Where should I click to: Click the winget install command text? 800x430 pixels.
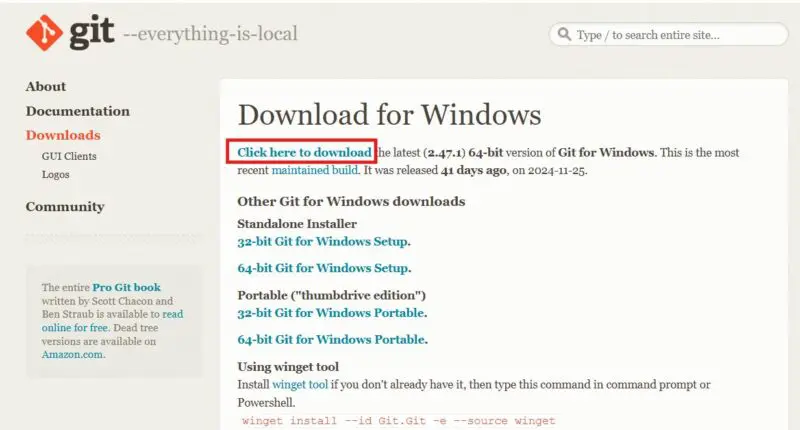(x=398, y=421)
